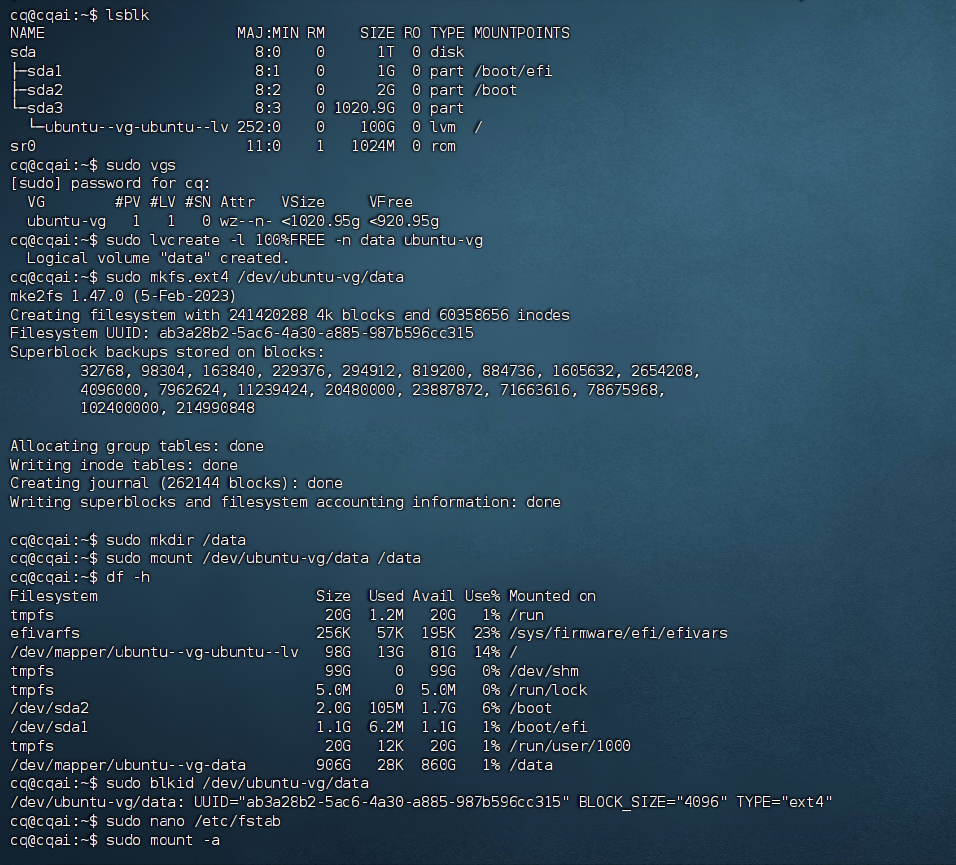Click the 'MOUNTPOINTS' column header
Screen dimensions: 956x865
pyautogui.click(x=522, y=34)
